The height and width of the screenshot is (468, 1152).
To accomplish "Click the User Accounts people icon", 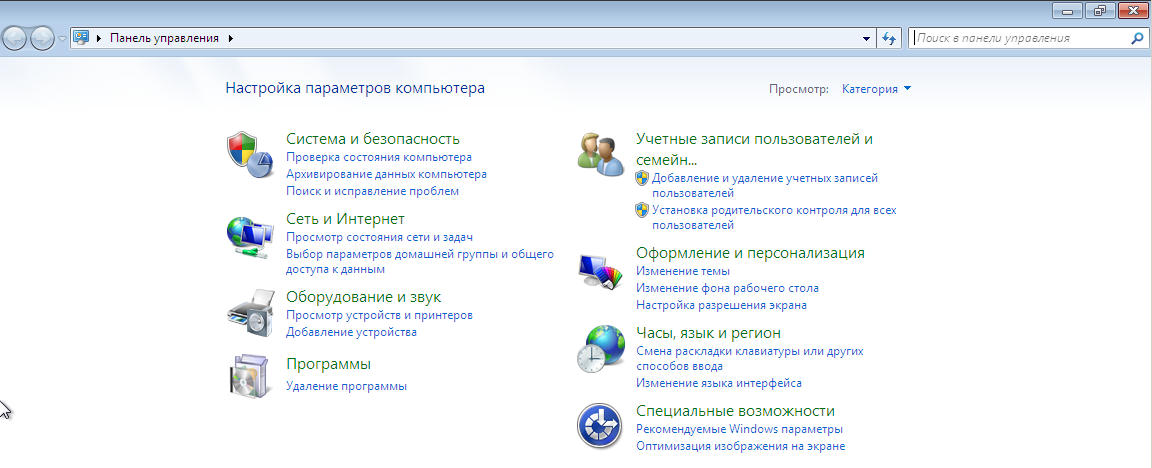I will pos(601,154).
